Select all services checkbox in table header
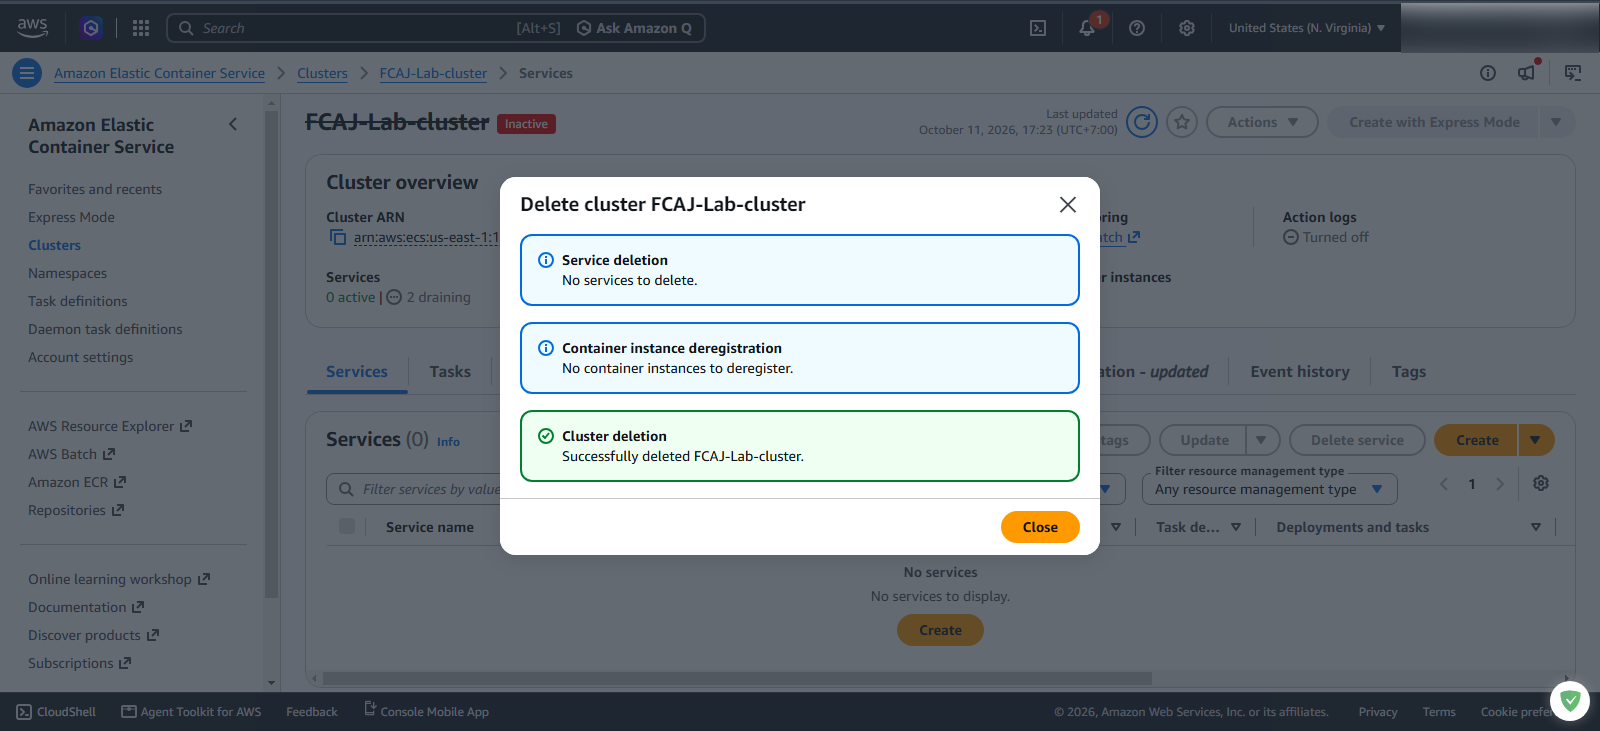The width and height of the screenshot is (1600, 731). 347,526
